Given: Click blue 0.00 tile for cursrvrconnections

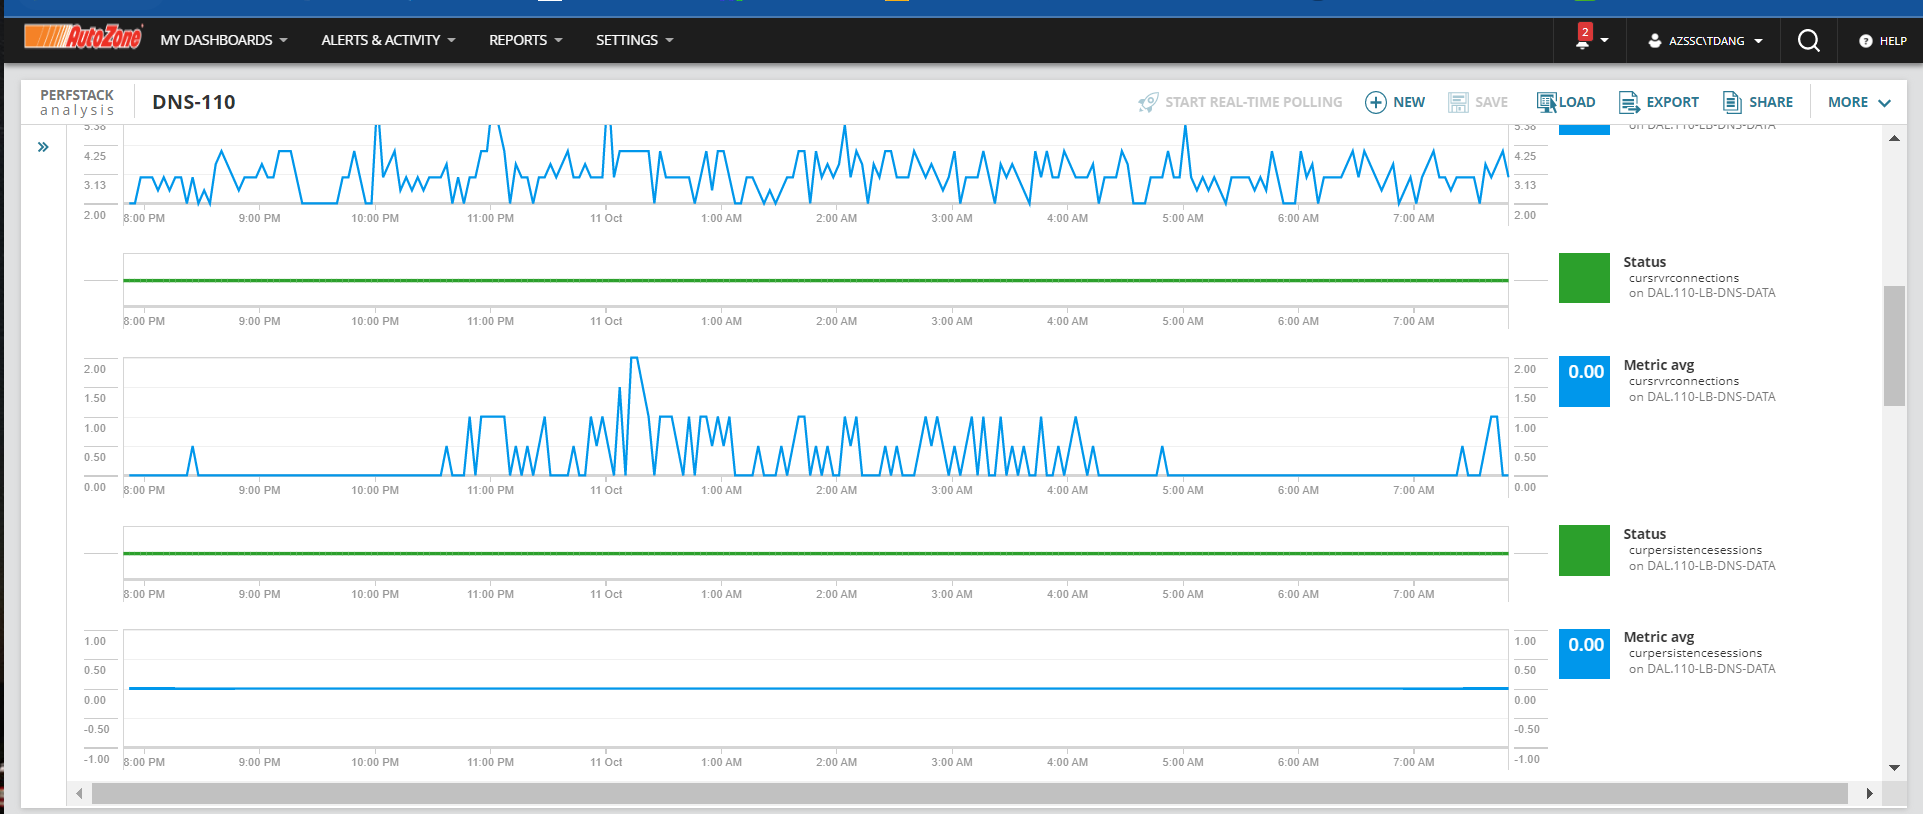Looking at the screenshot, I should coord(1584,381).
